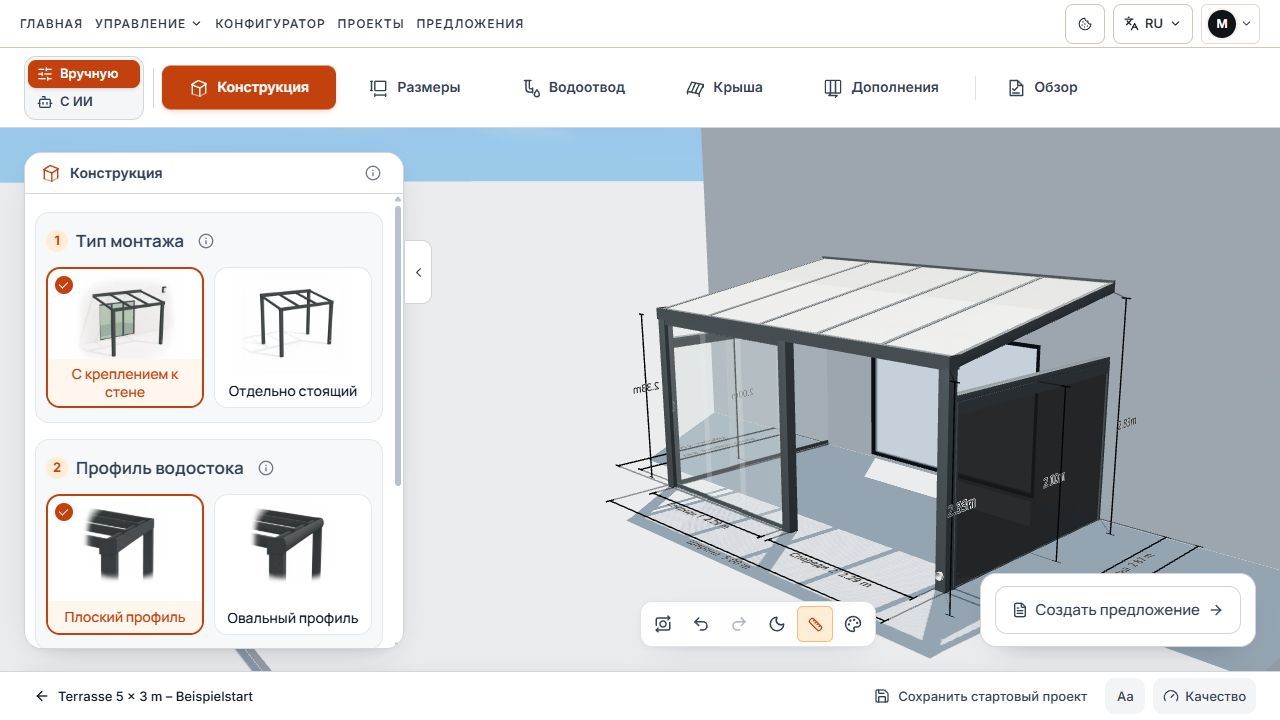Open the Размеры step tab
This screenshot has height=720, width=1280.
click(x=415, y=87)
